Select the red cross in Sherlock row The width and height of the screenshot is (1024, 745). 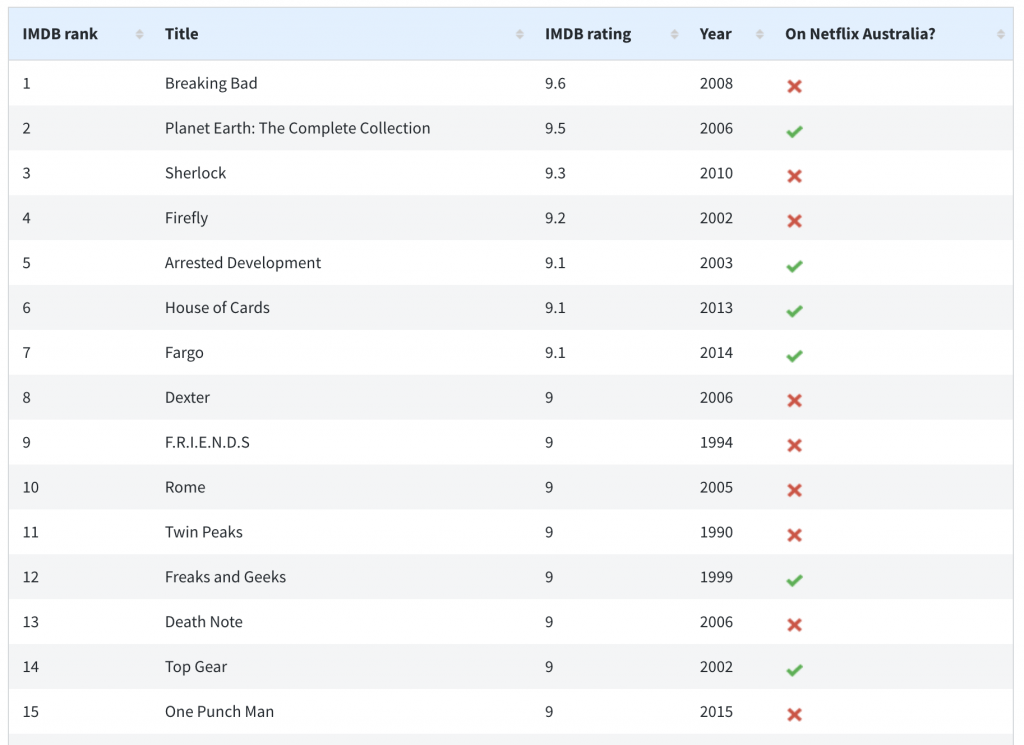(794, 176)
